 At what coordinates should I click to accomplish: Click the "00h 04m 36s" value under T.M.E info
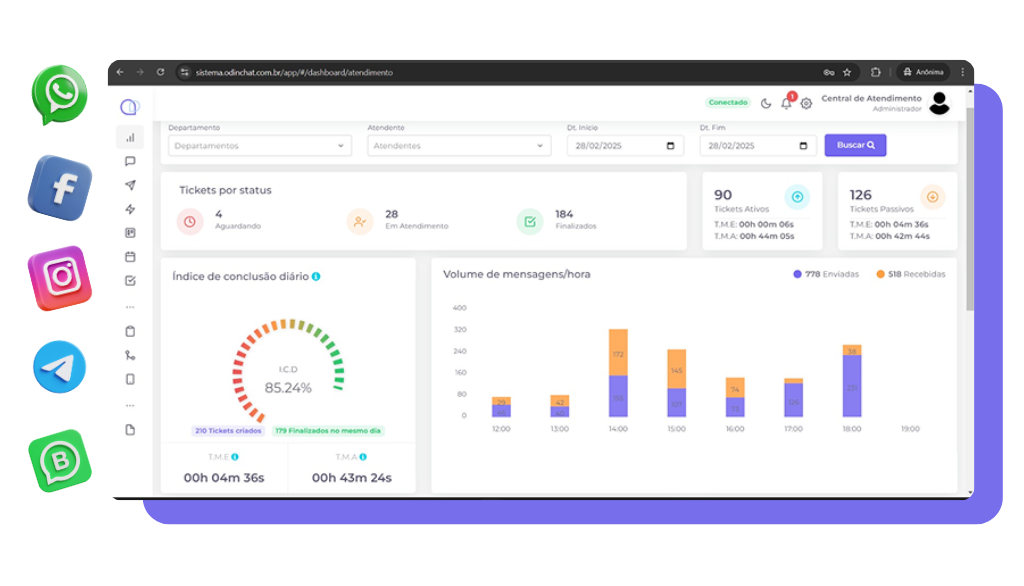[224, 478]
